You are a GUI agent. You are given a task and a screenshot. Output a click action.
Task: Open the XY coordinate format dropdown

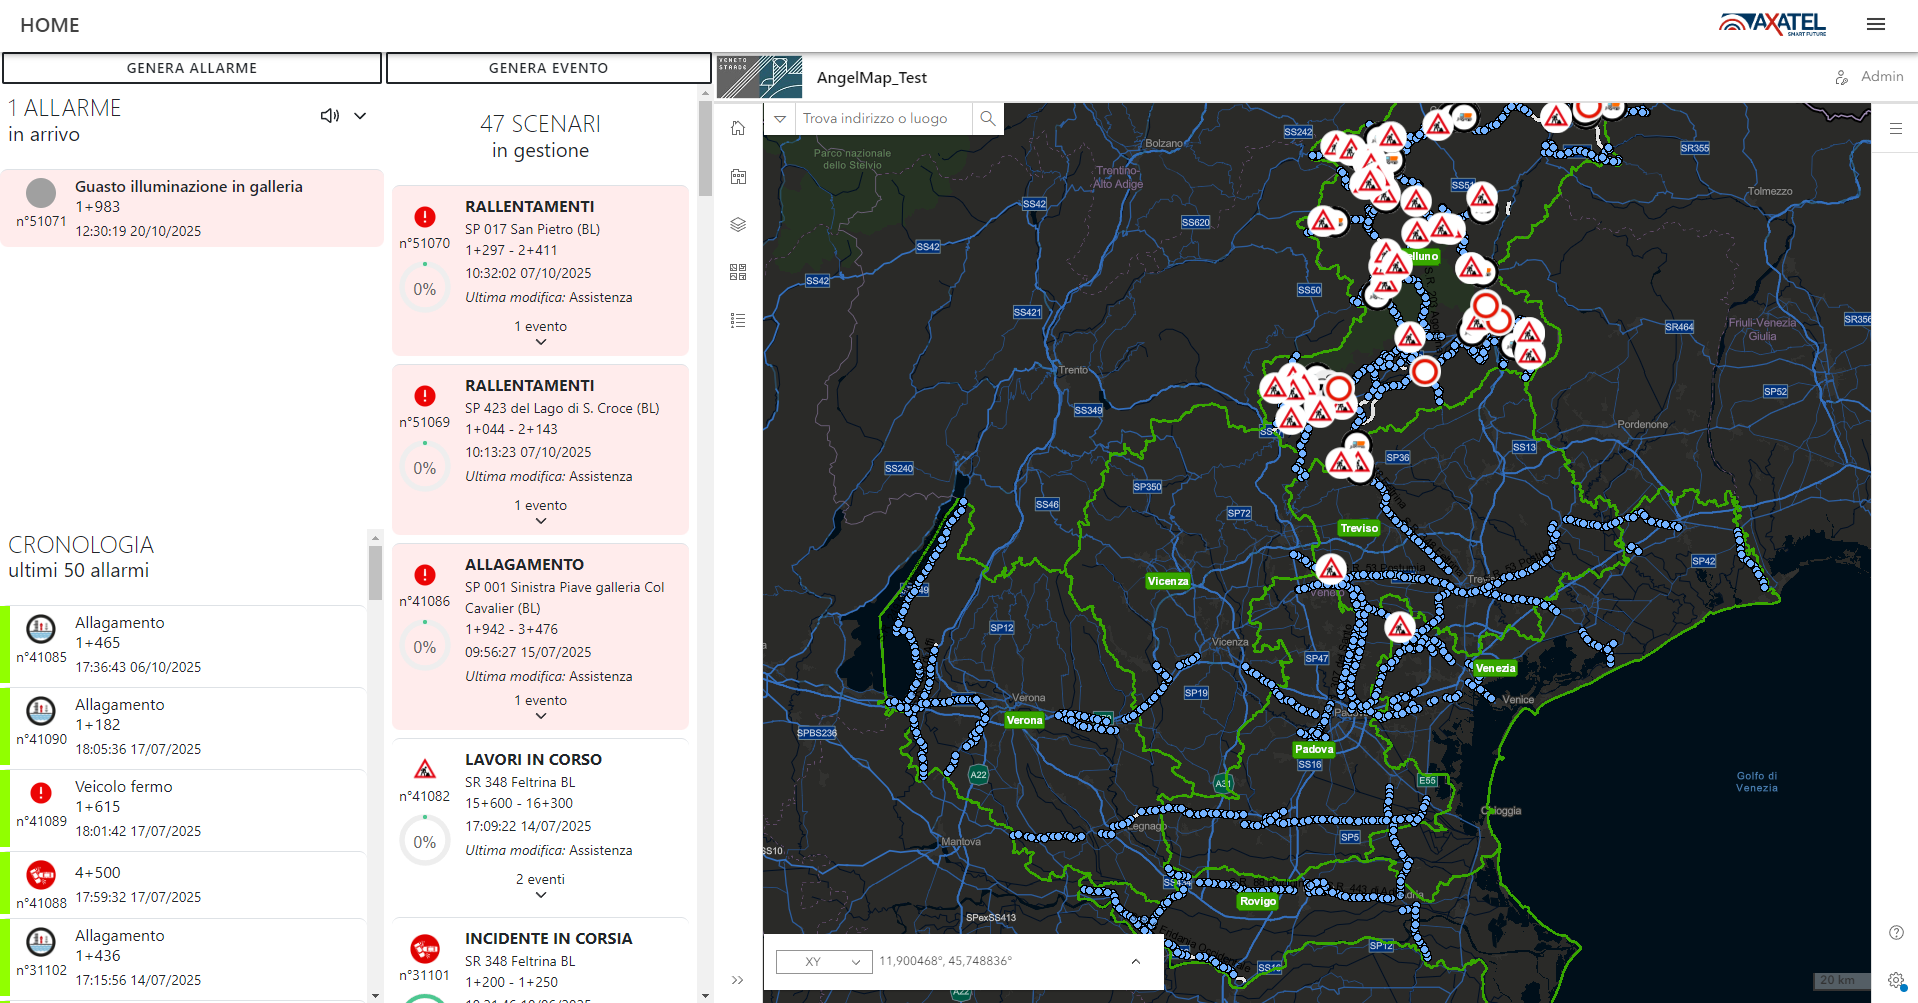[824, 961]
